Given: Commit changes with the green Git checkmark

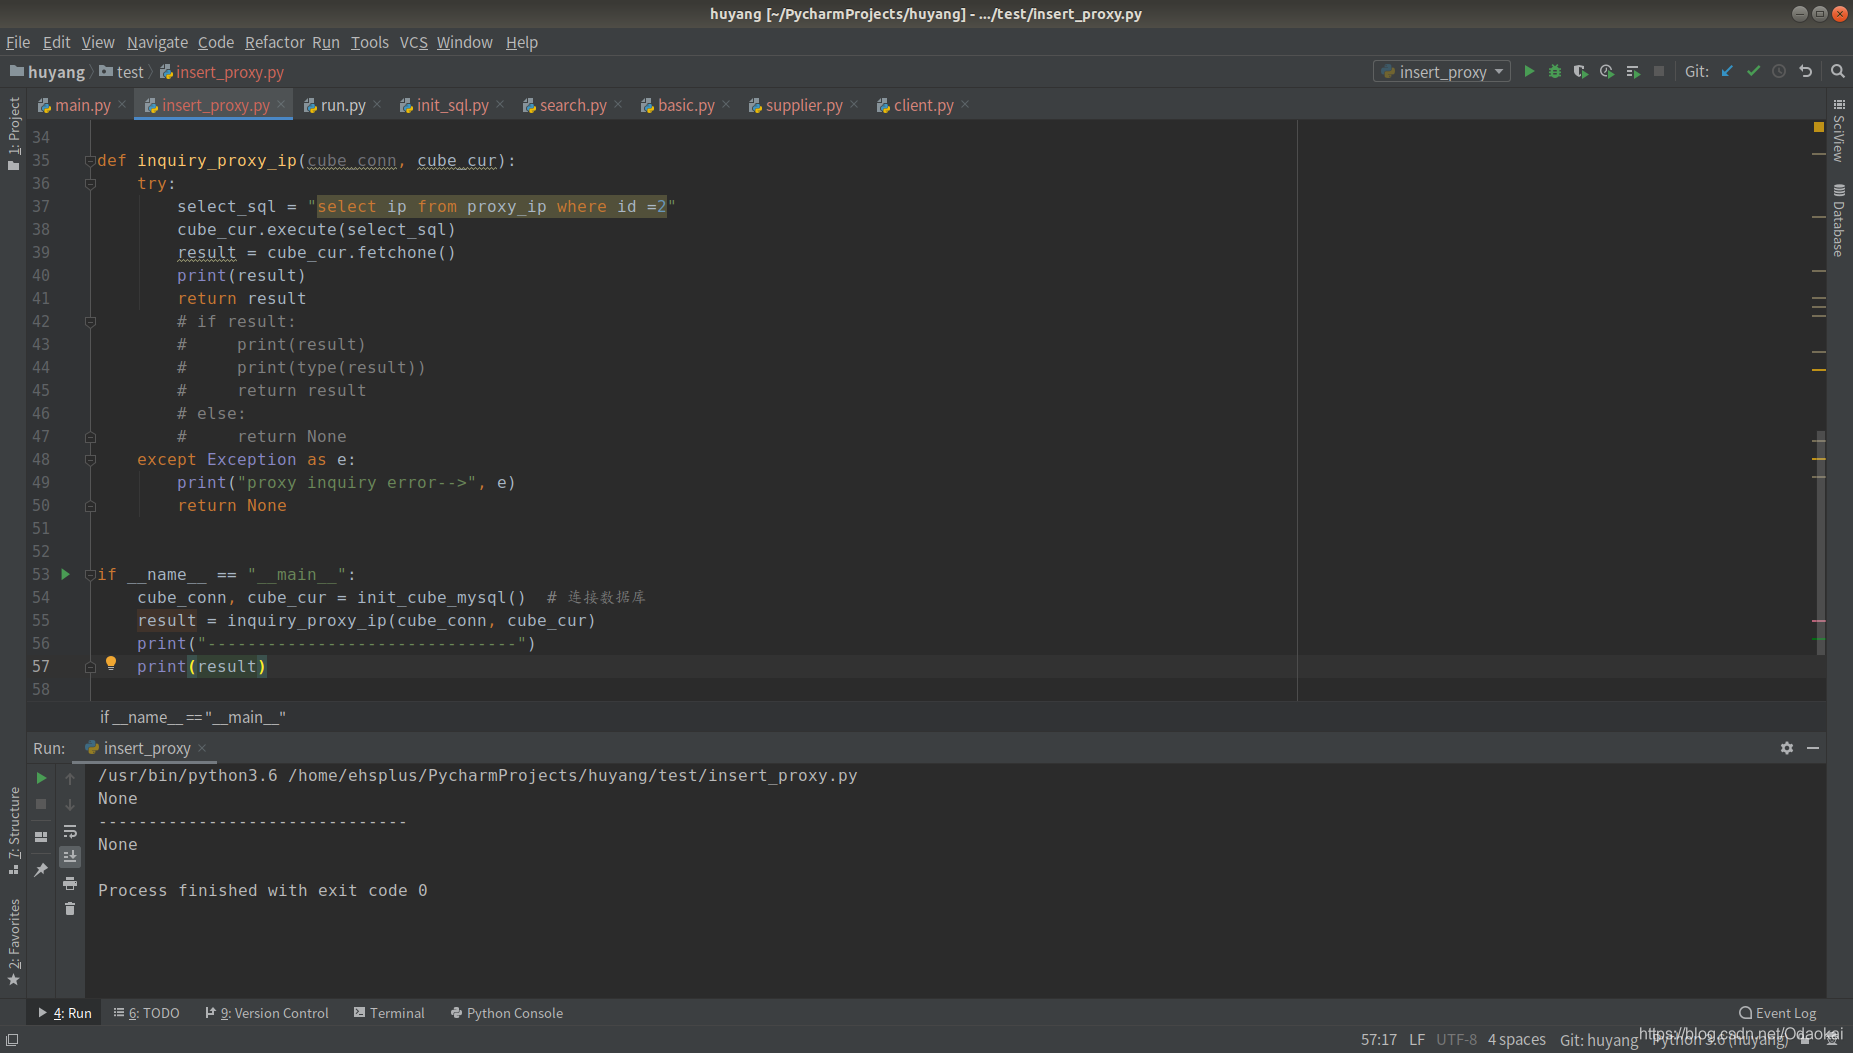Looking at the screenshot, I should (1753, 71).
